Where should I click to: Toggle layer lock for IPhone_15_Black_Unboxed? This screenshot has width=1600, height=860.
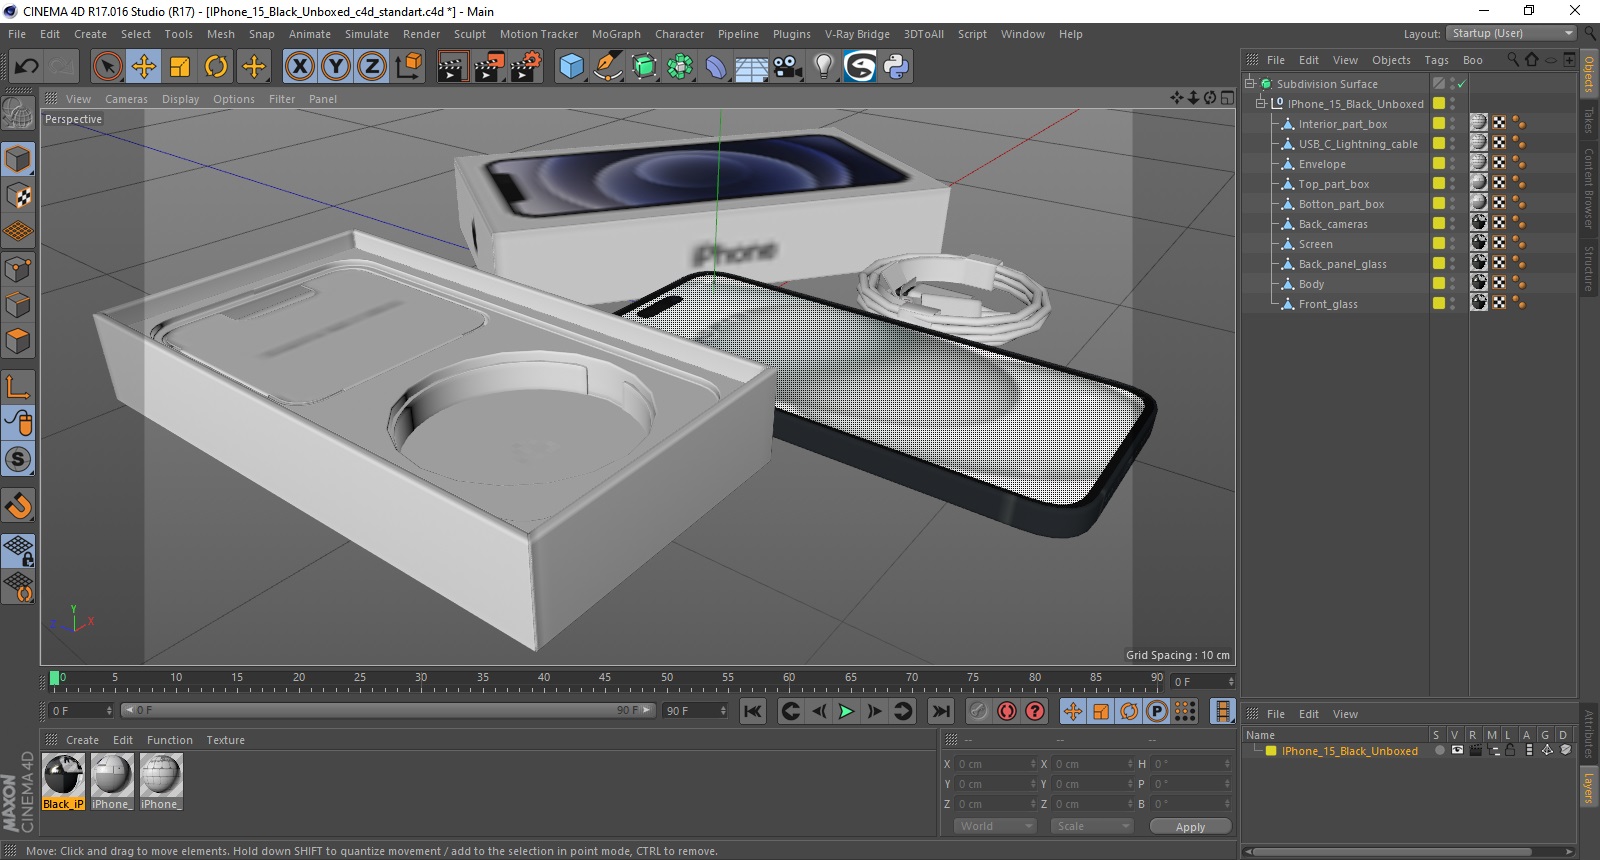click(1510, 750)
